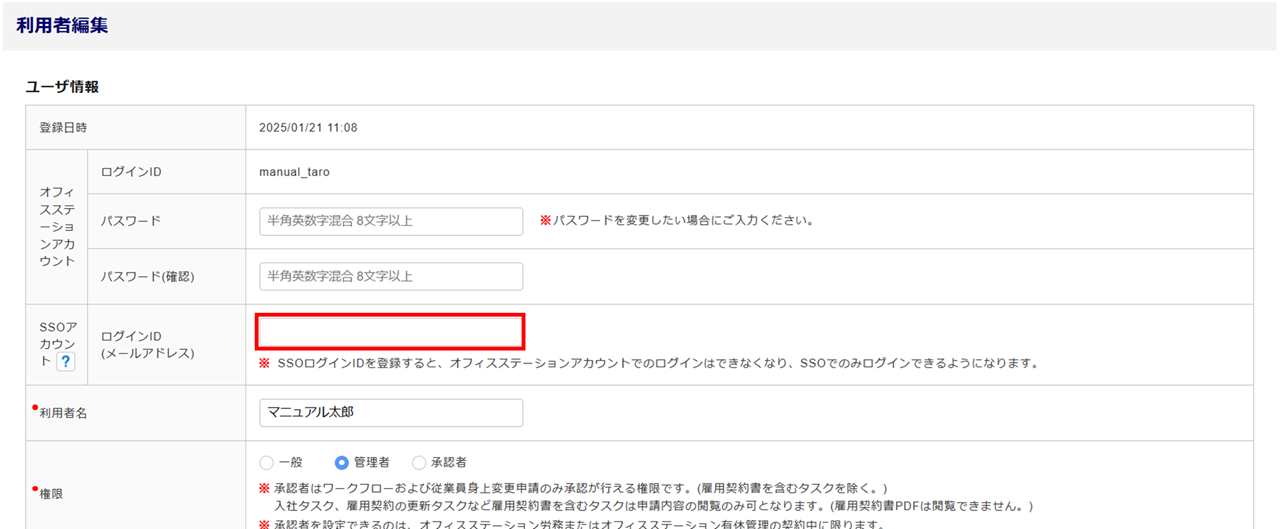Viewport: 1280px width, 529px height.
Task: Focus the パスワード input field
Action: coord(391,221)
